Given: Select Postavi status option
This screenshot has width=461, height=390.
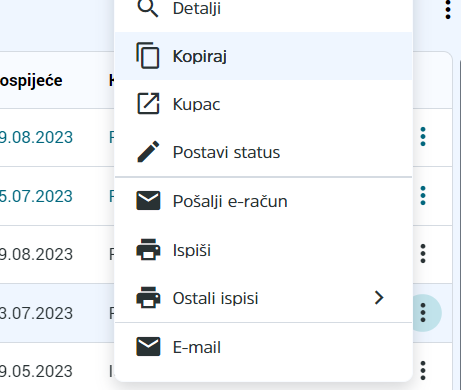Looking at the screenshot, I should pos(263,152).
